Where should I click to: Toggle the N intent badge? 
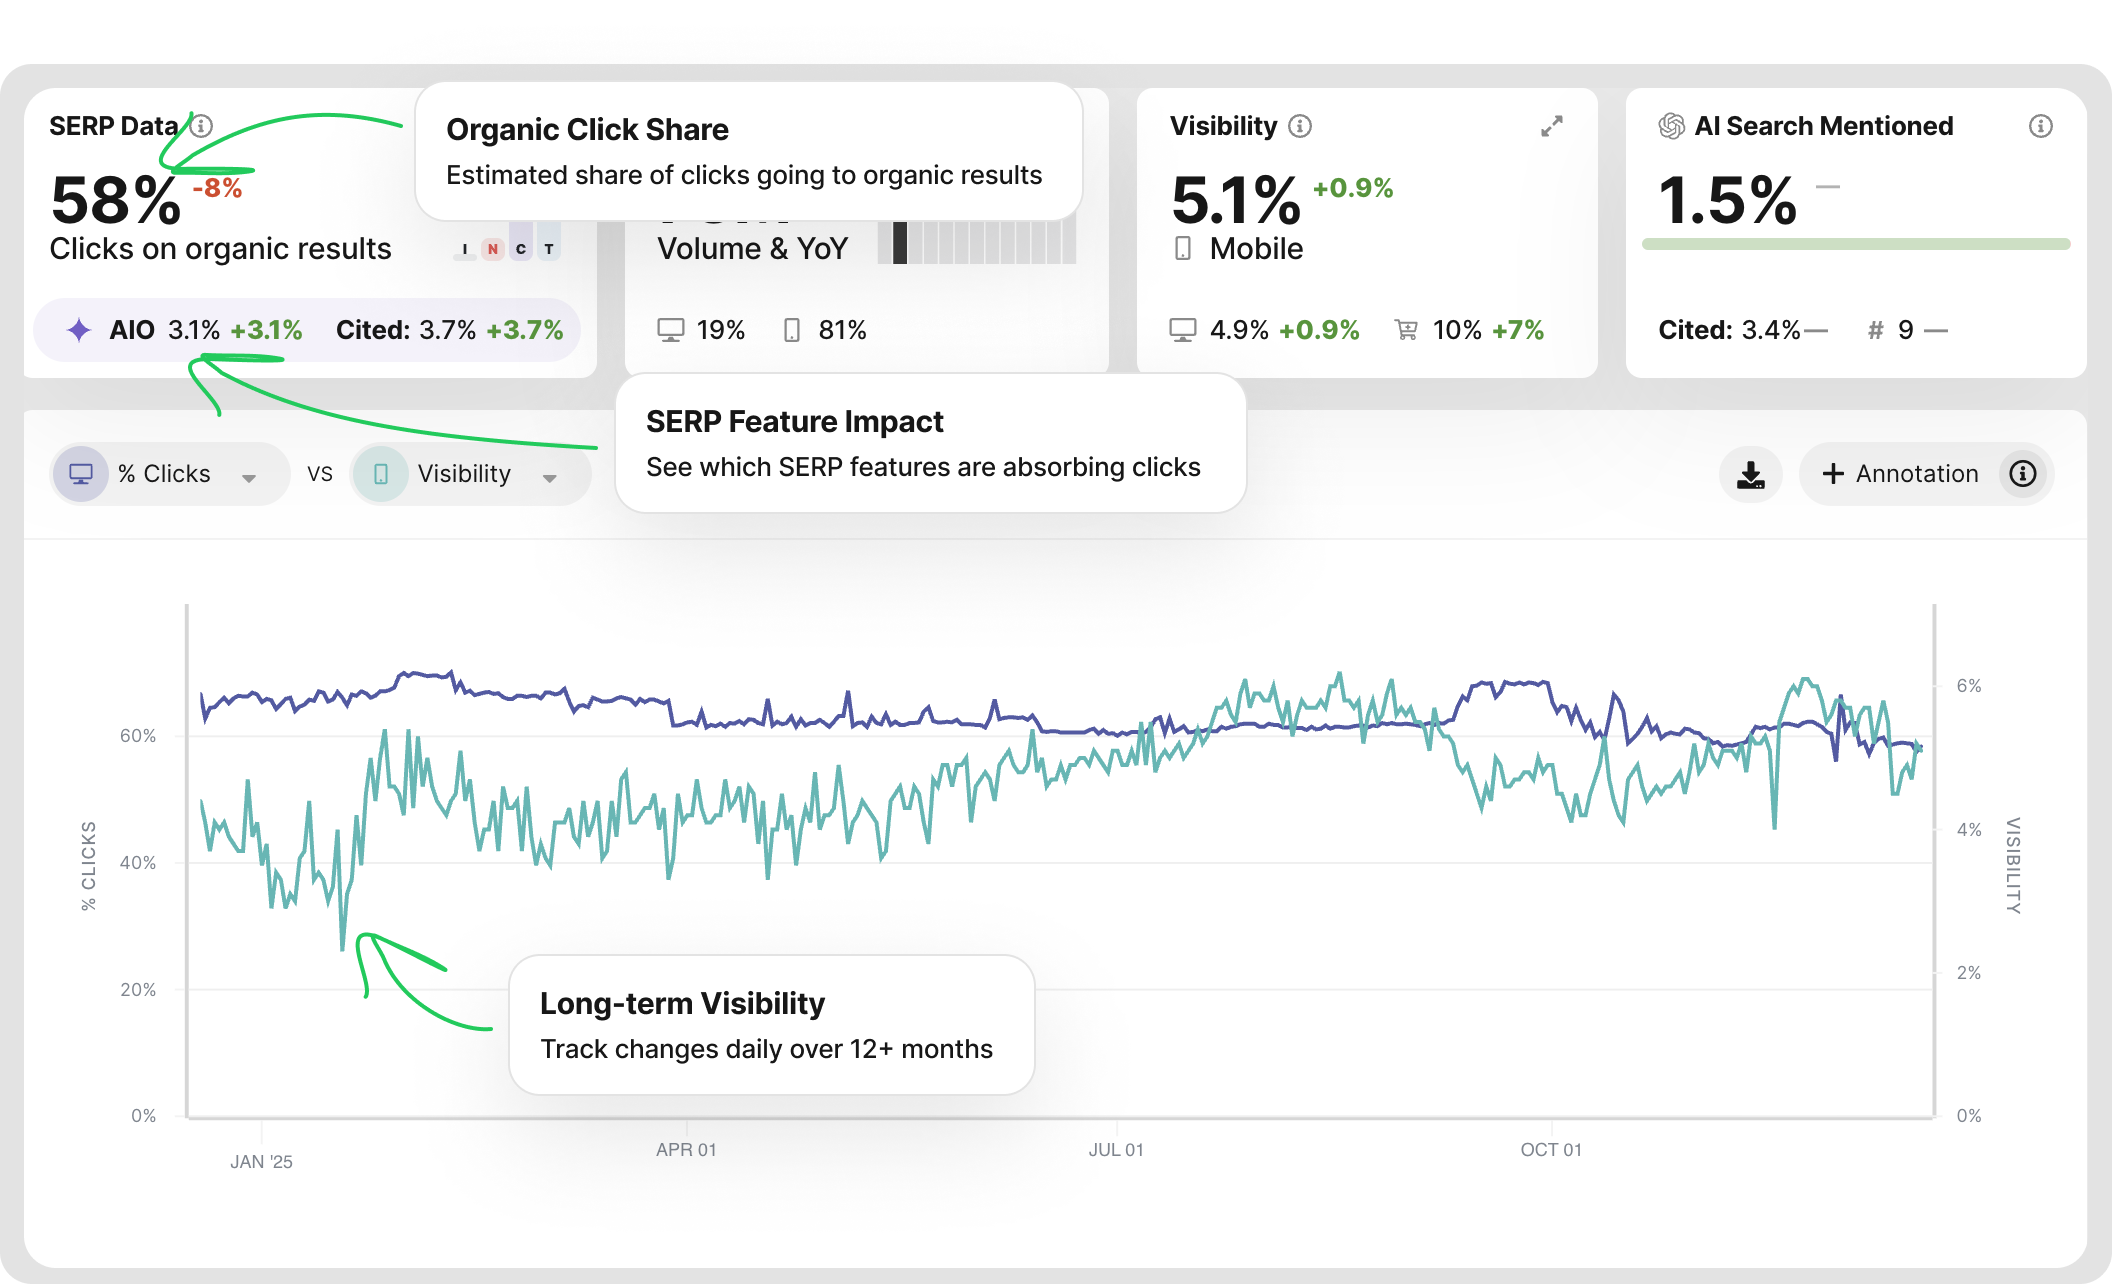point(492,247)
